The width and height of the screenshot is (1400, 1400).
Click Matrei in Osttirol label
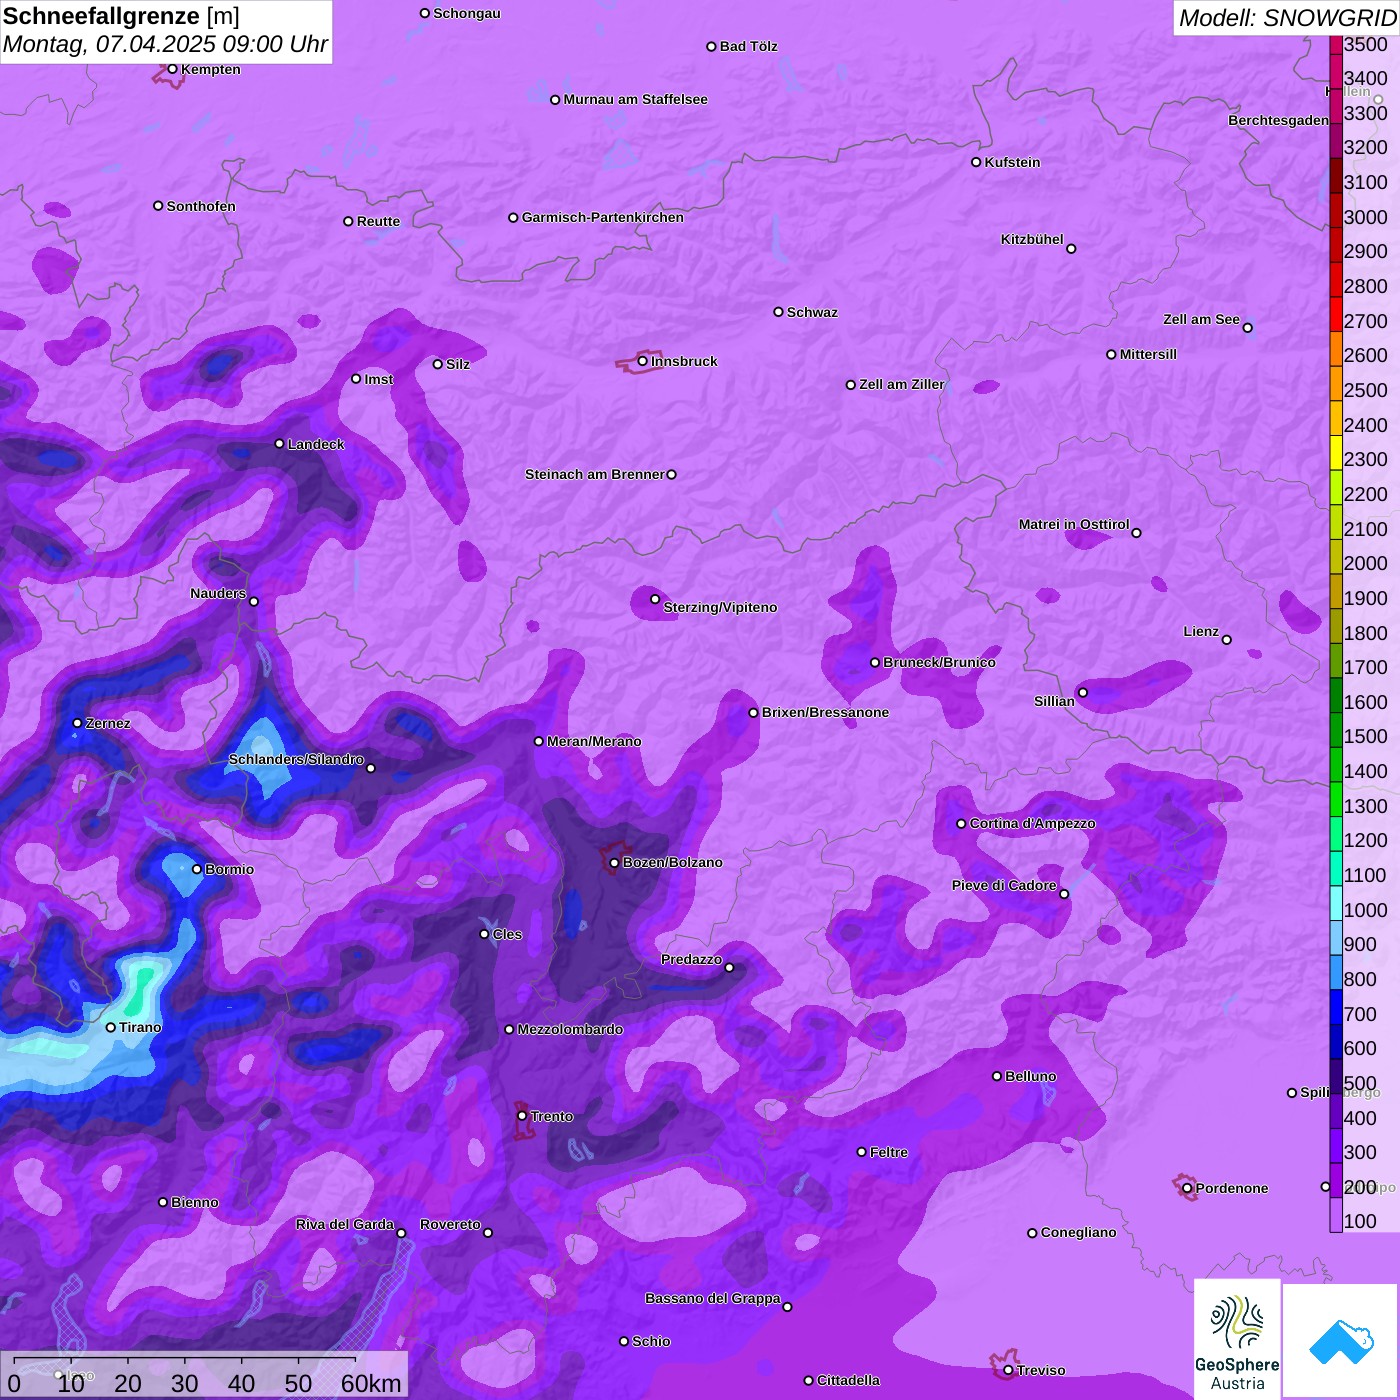tap(1074, 524)
